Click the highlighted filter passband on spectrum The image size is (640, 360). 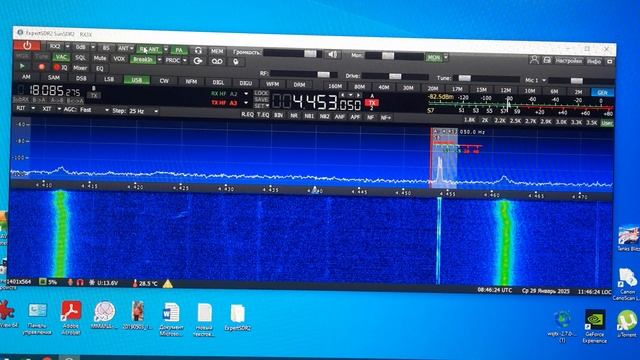click(444, 158)
